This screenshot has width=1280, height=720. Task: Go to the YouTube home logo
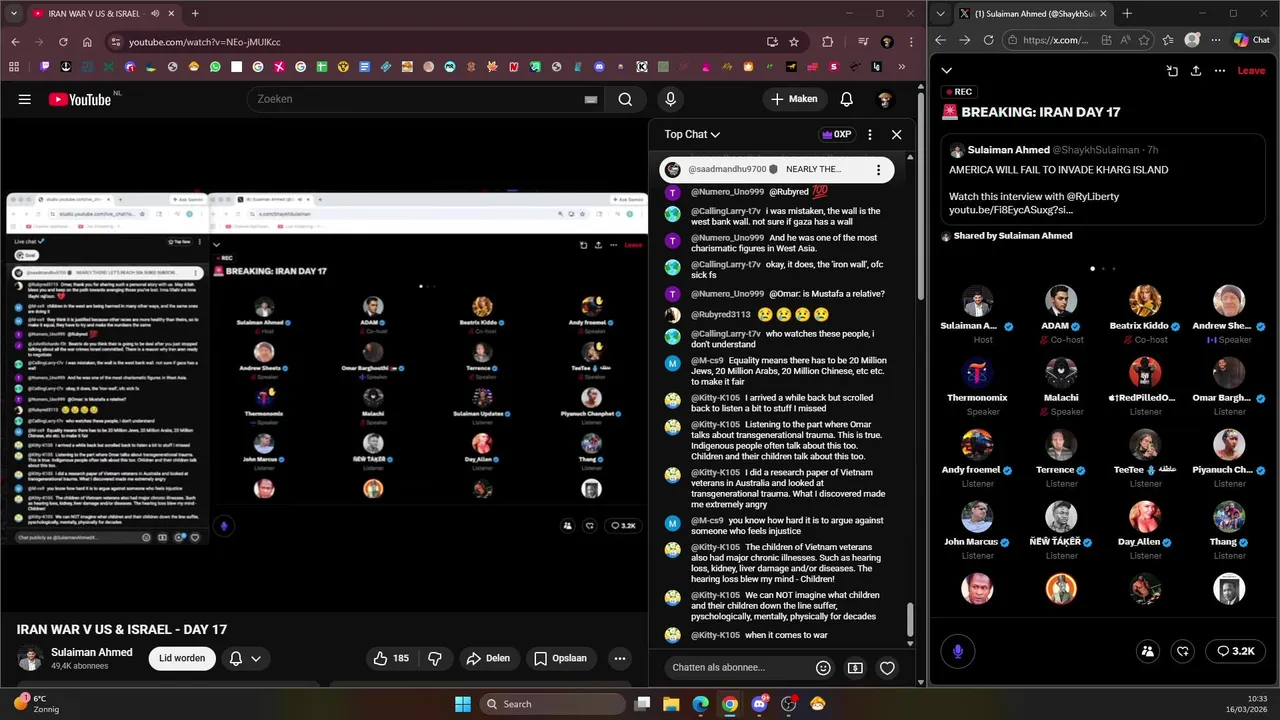[x=80, y=99]
